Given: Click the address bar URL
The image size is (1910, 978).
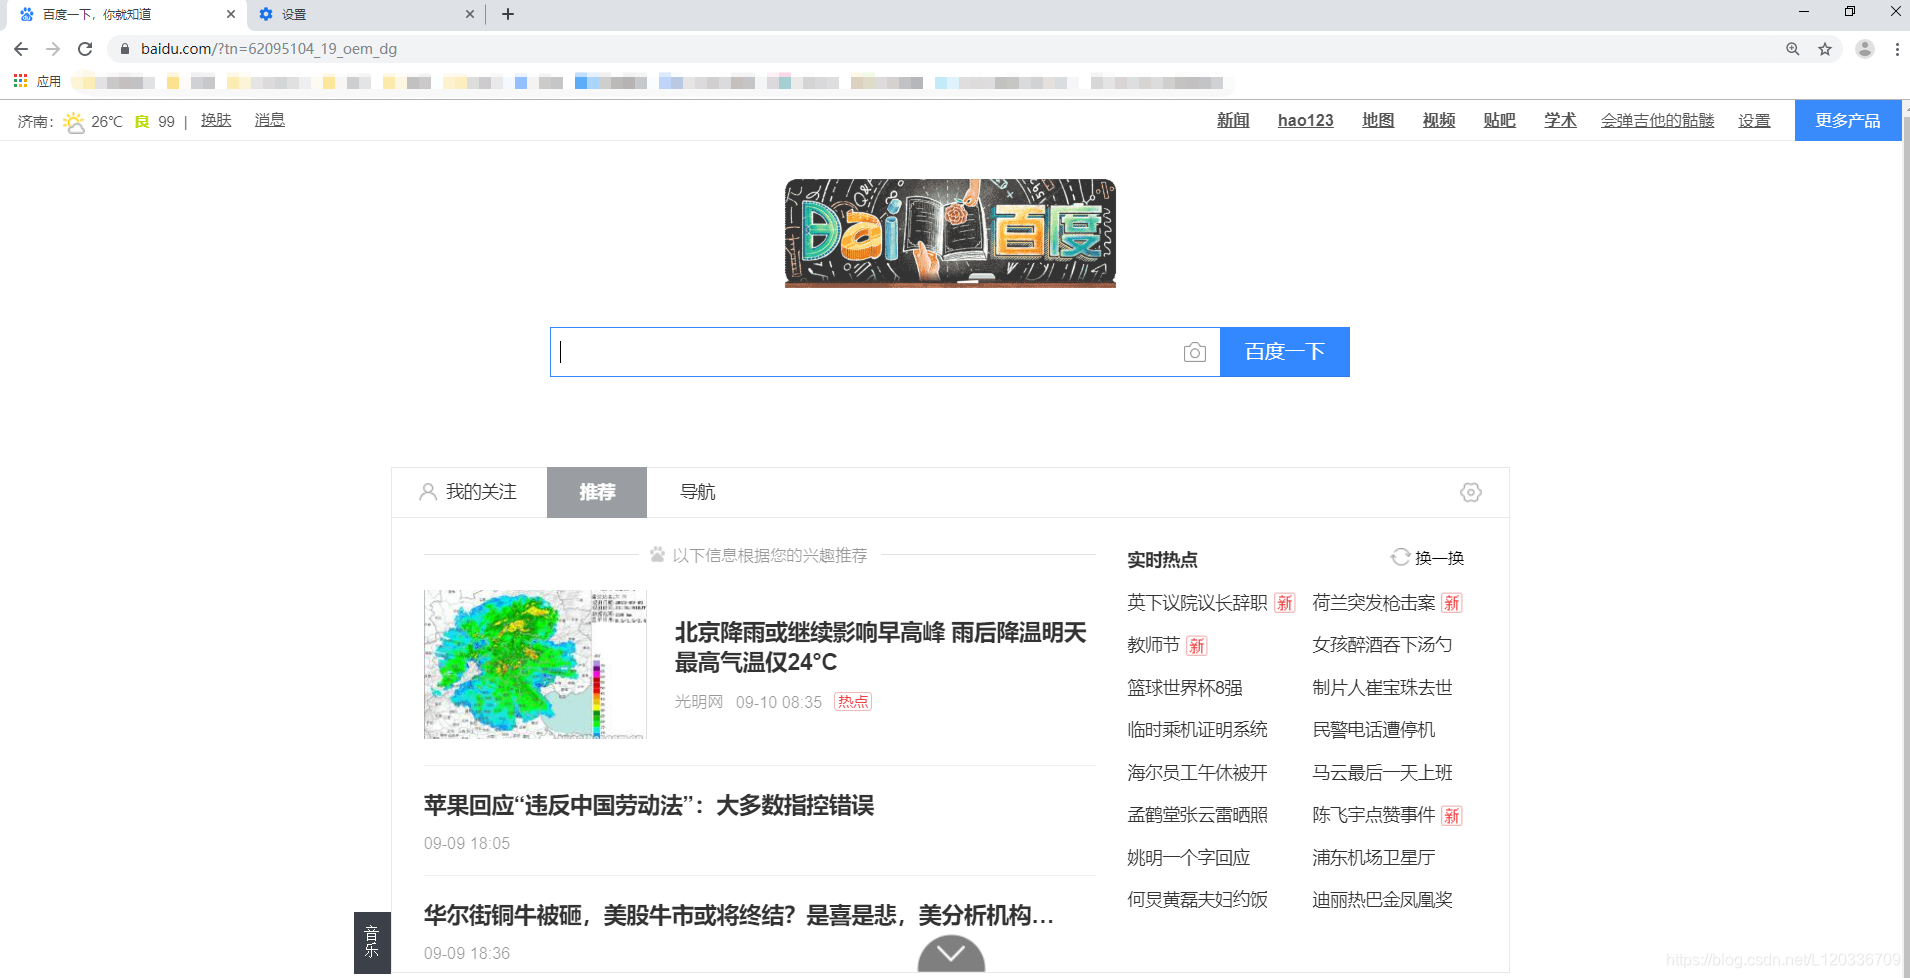Looking at the screenshot, I should tap(269, 49).
